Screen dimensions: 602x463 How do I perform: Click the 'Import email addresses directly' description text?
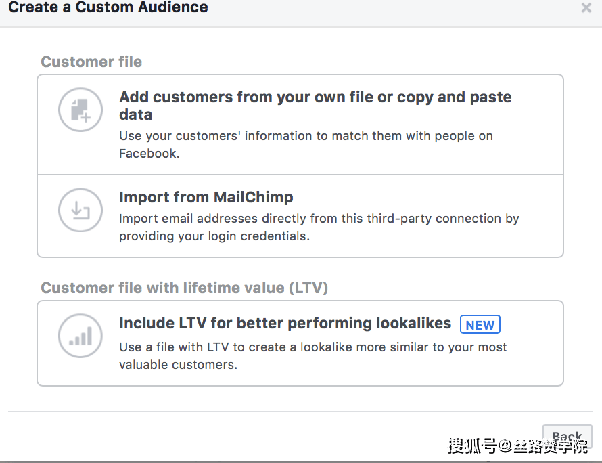coord(318,218)
